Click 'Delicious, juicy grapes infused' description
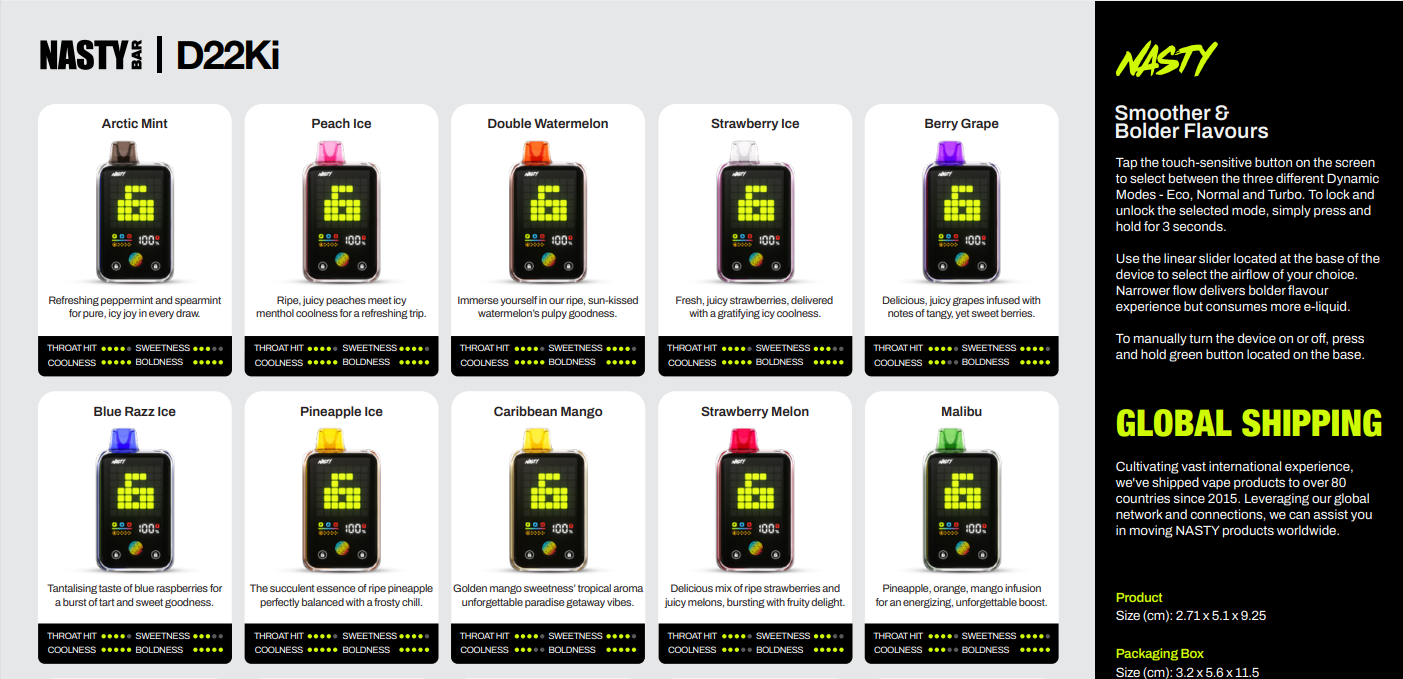This screenshot has height=679, width=1403. pos(961,307)
